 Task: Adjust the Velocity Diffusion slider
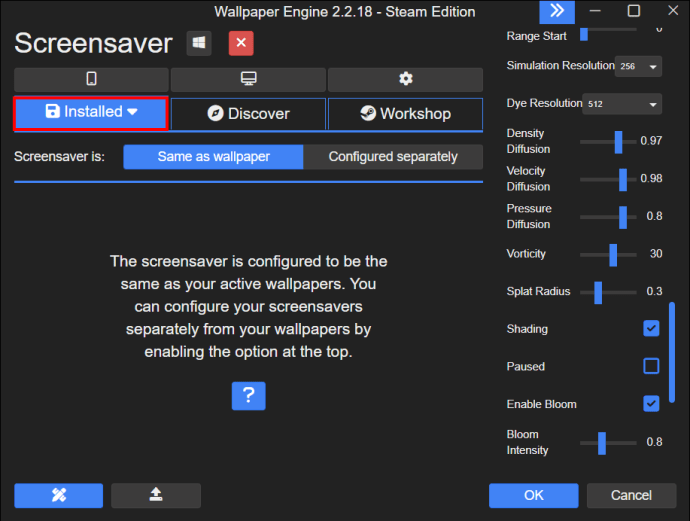pyautogui.click(x=608, y=180)
